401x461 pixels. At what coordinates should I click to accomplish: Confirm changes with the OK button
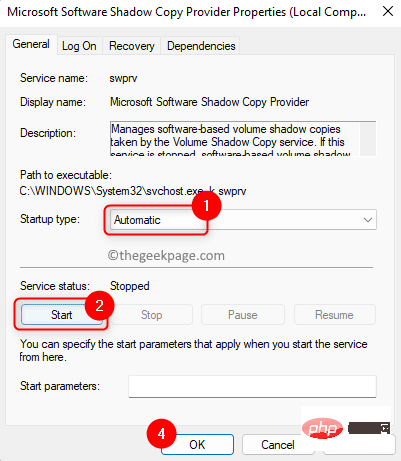[197, 445]
